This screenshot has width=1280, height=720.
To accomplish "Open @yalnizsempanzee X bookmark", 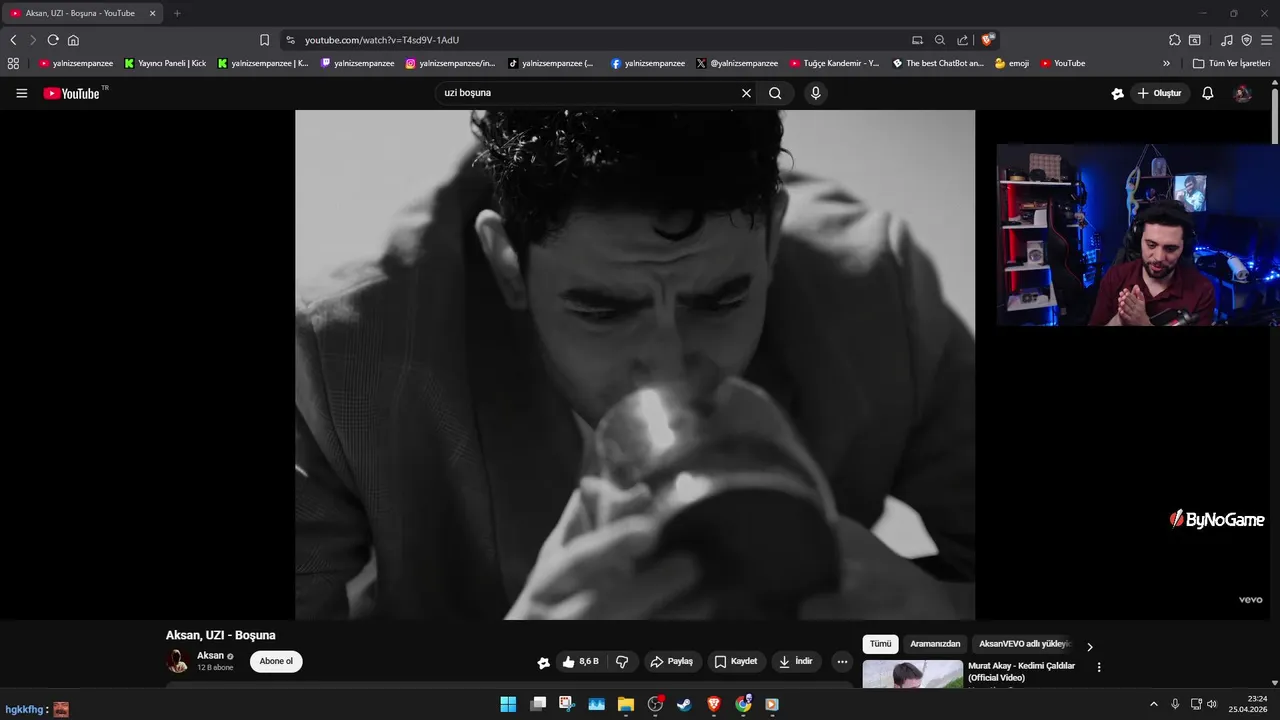I will click(x=737, y=63).
